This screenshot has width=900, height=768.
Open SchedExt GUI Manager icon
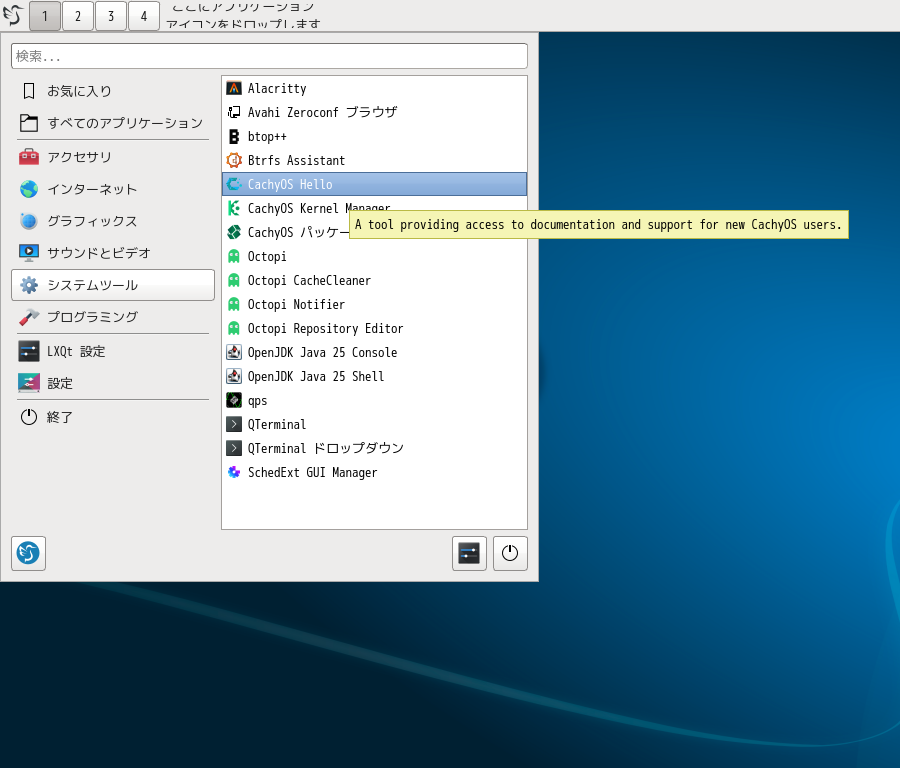tap(234, 472)
